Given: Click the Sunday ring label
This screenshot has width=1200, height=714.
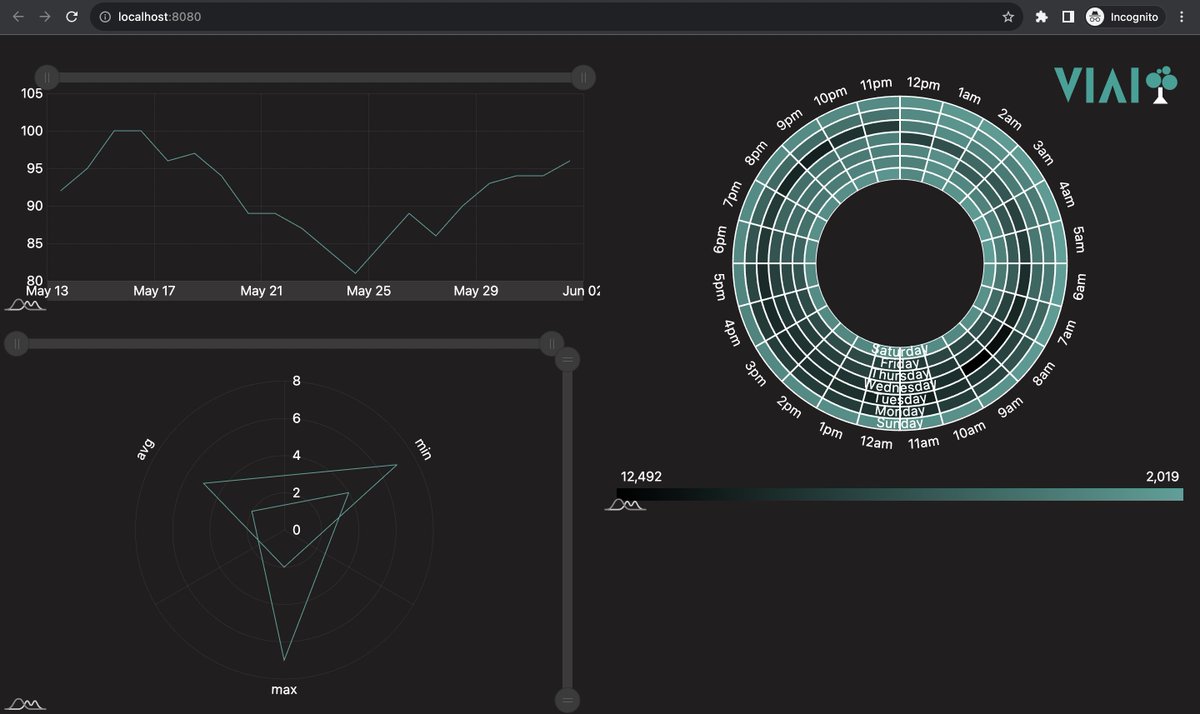Looking at the screenshot, I should coord(900,423).
